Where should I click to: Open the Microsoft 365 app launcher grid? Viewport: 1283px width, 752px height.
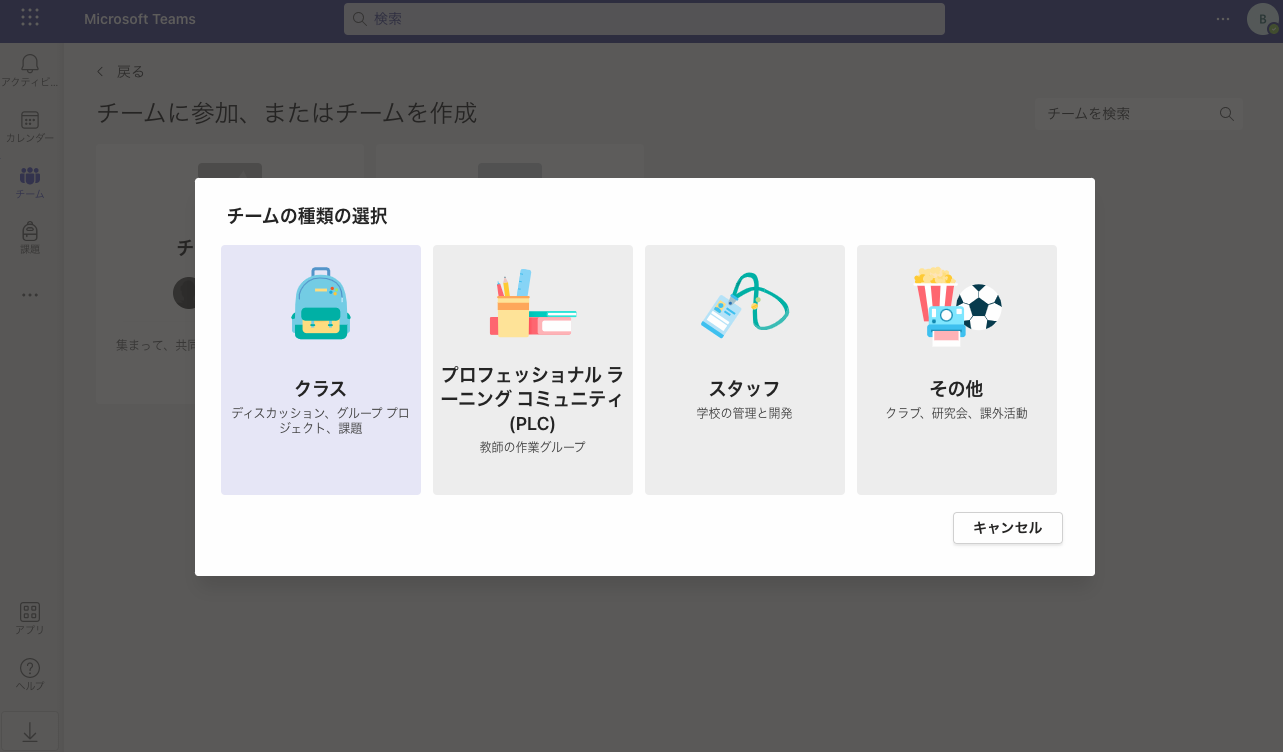pyautogui.click(x=28, y=18)
